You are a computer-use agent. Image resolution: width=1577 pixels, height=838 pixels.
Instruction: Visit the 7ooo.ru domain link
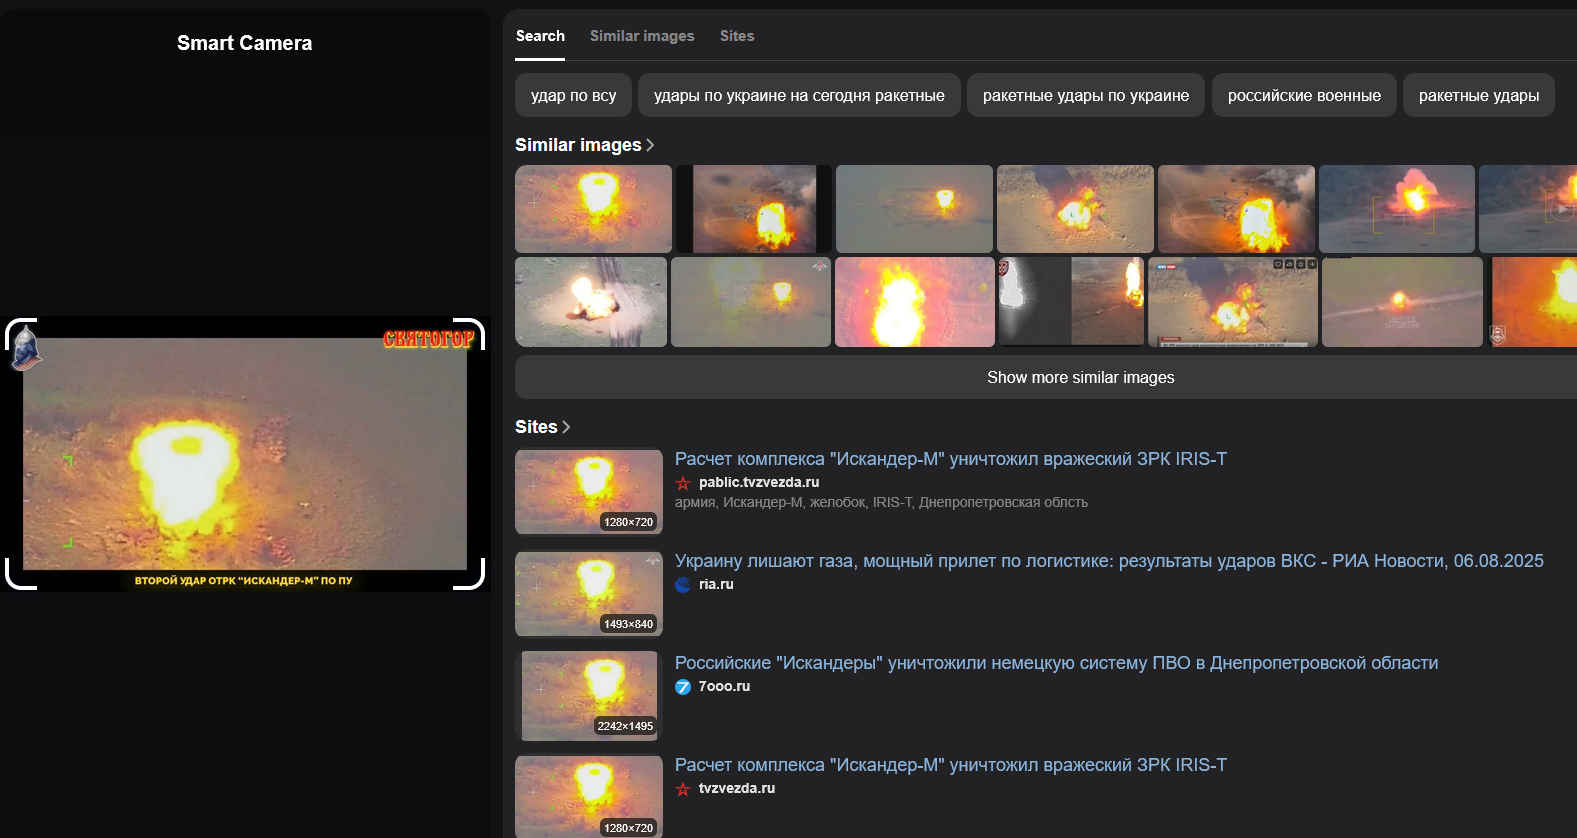[724, 687]
